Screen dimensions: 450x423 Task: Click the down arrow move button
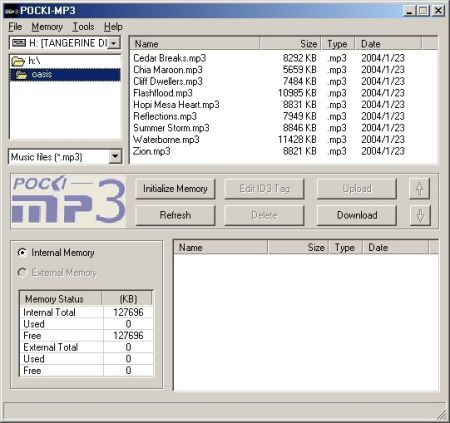pyautogui.click(x=420, y=215)
